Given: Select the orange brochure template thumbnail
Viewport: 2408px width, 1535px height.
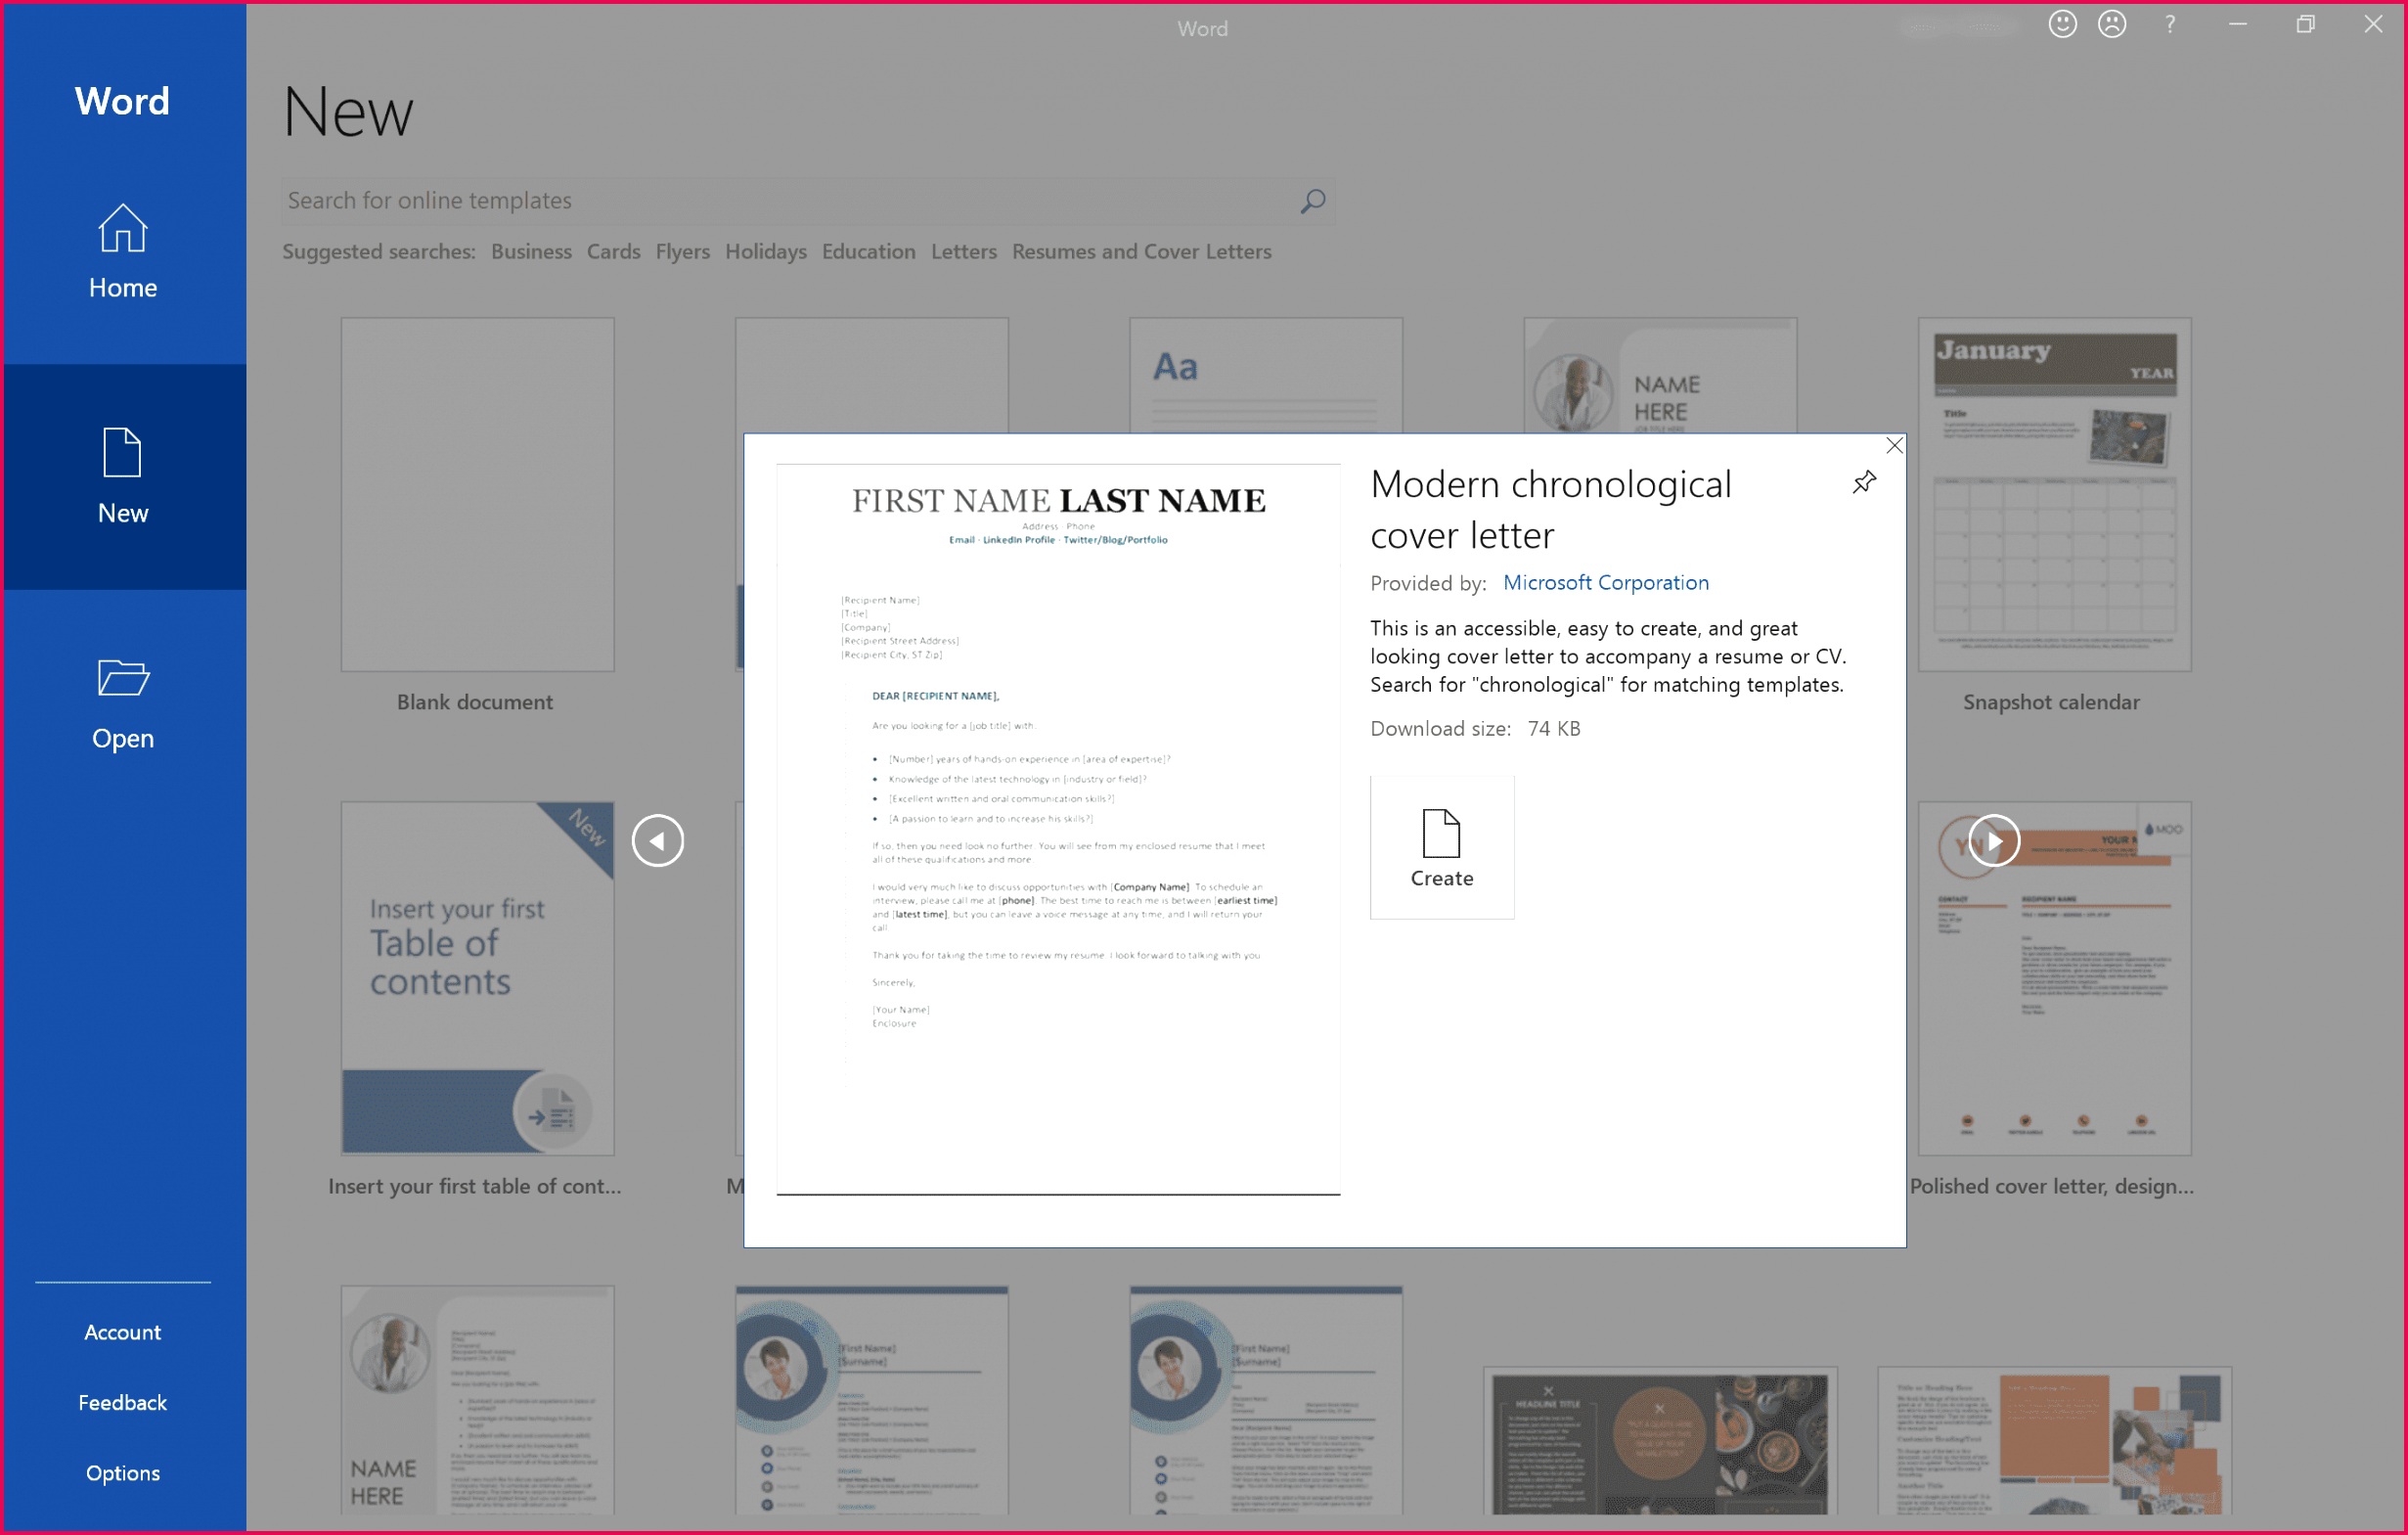Looking at the screenshot, I should tap(2053, 1441).
